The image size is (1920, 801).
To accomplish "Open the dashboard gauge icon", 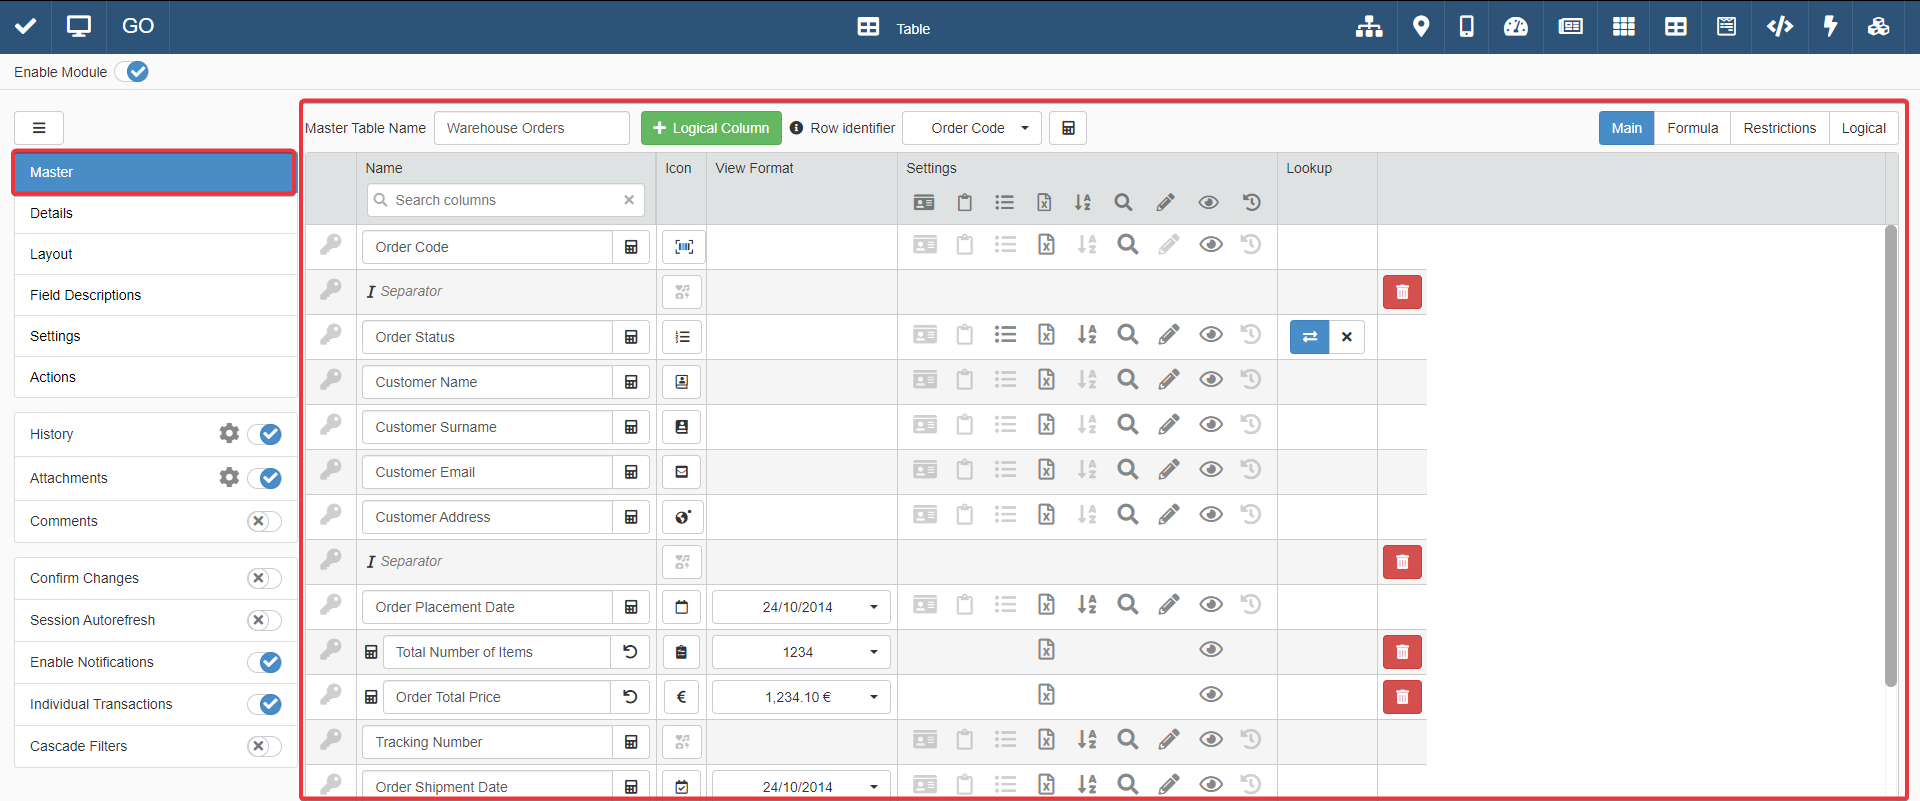I will coord(1516,27).
